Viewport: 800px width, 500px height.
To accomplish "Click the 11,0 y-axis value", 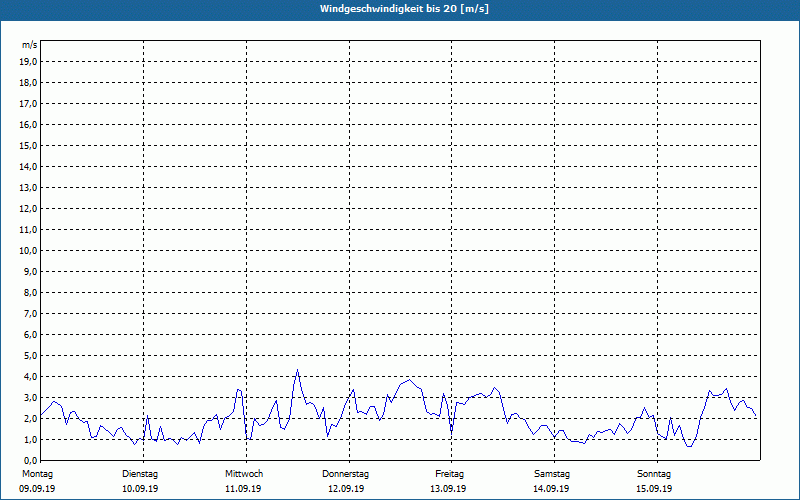I will 28,230.
